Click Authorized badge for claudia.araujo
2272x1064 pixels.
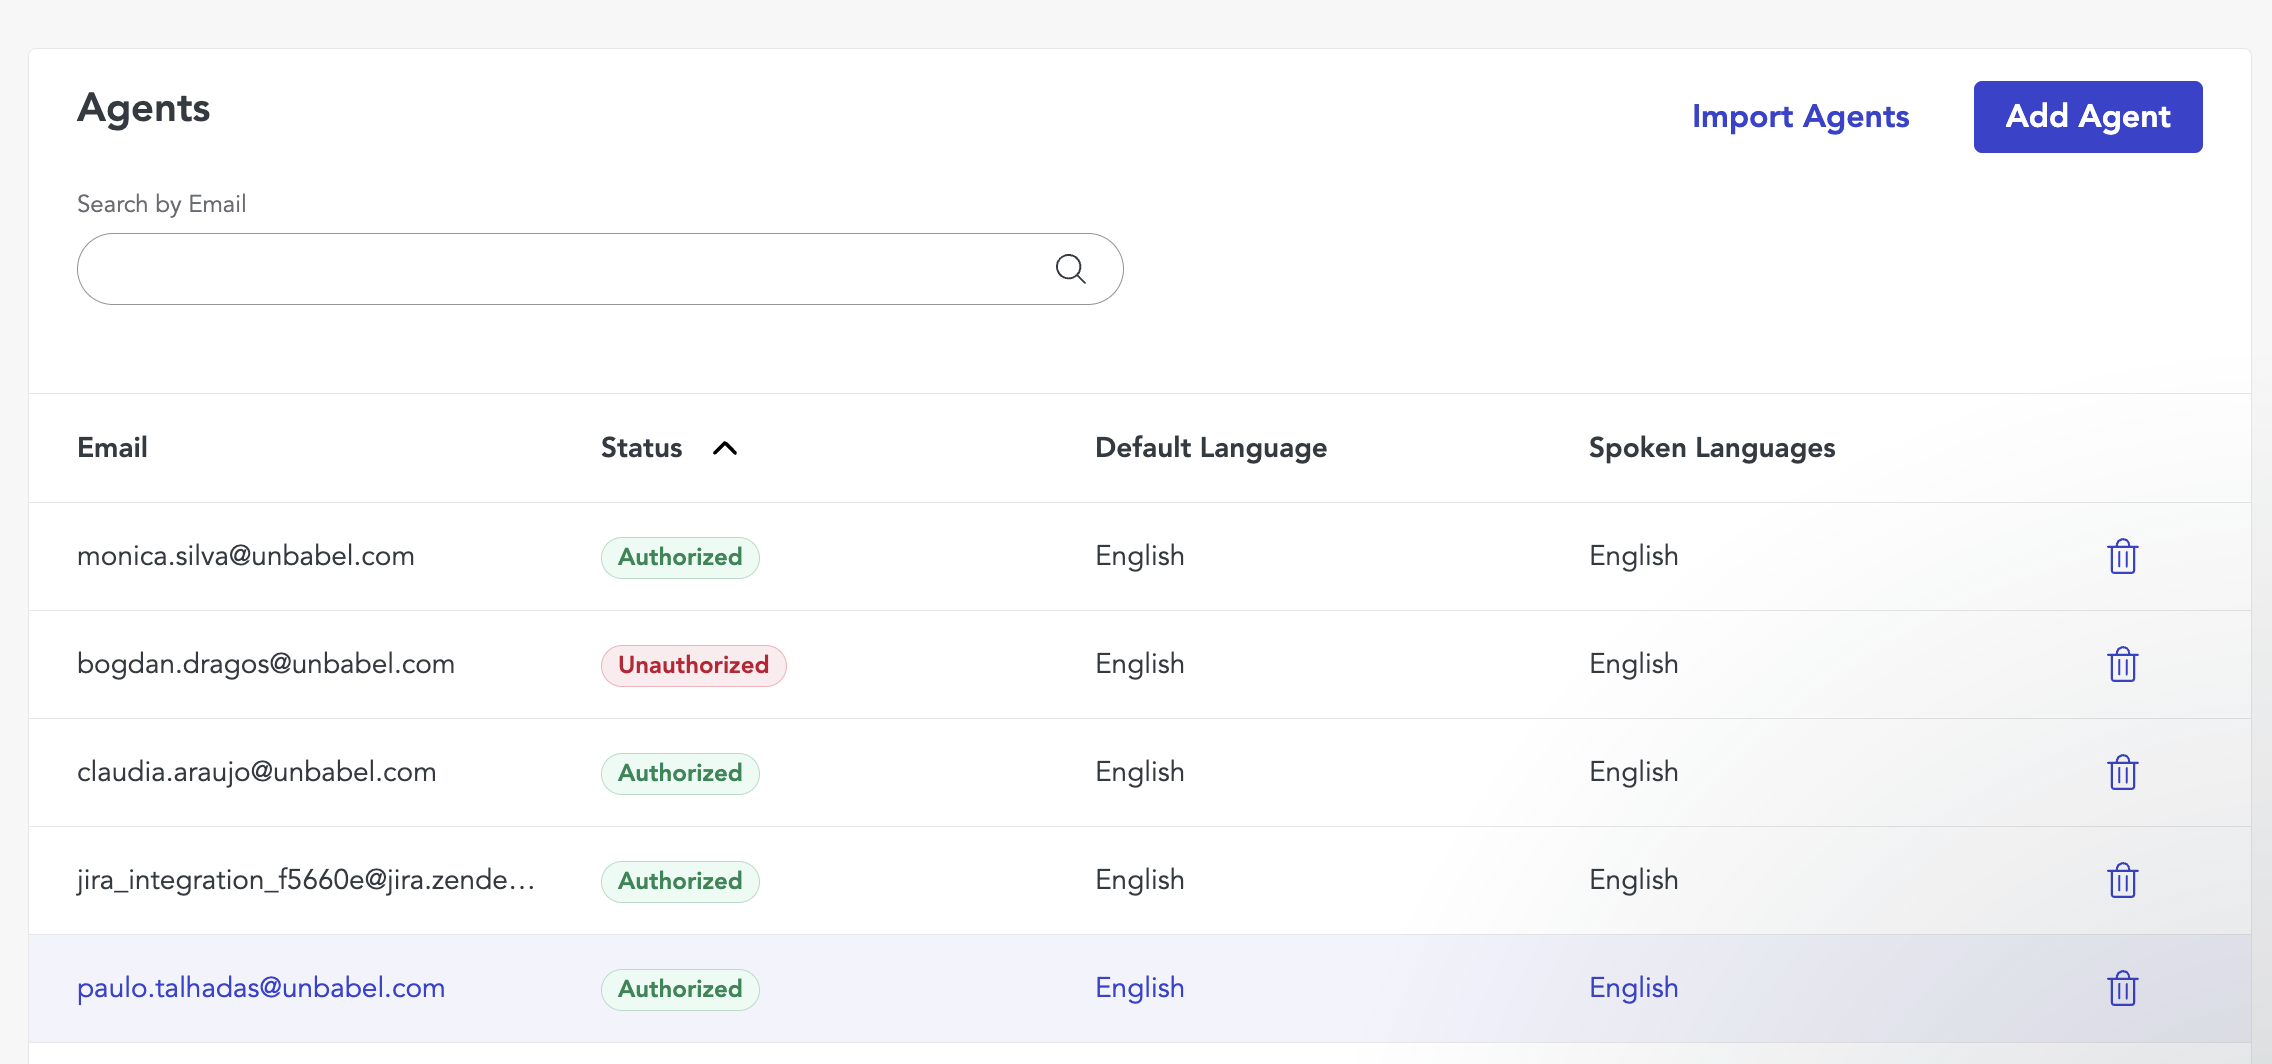click(680, 773)
